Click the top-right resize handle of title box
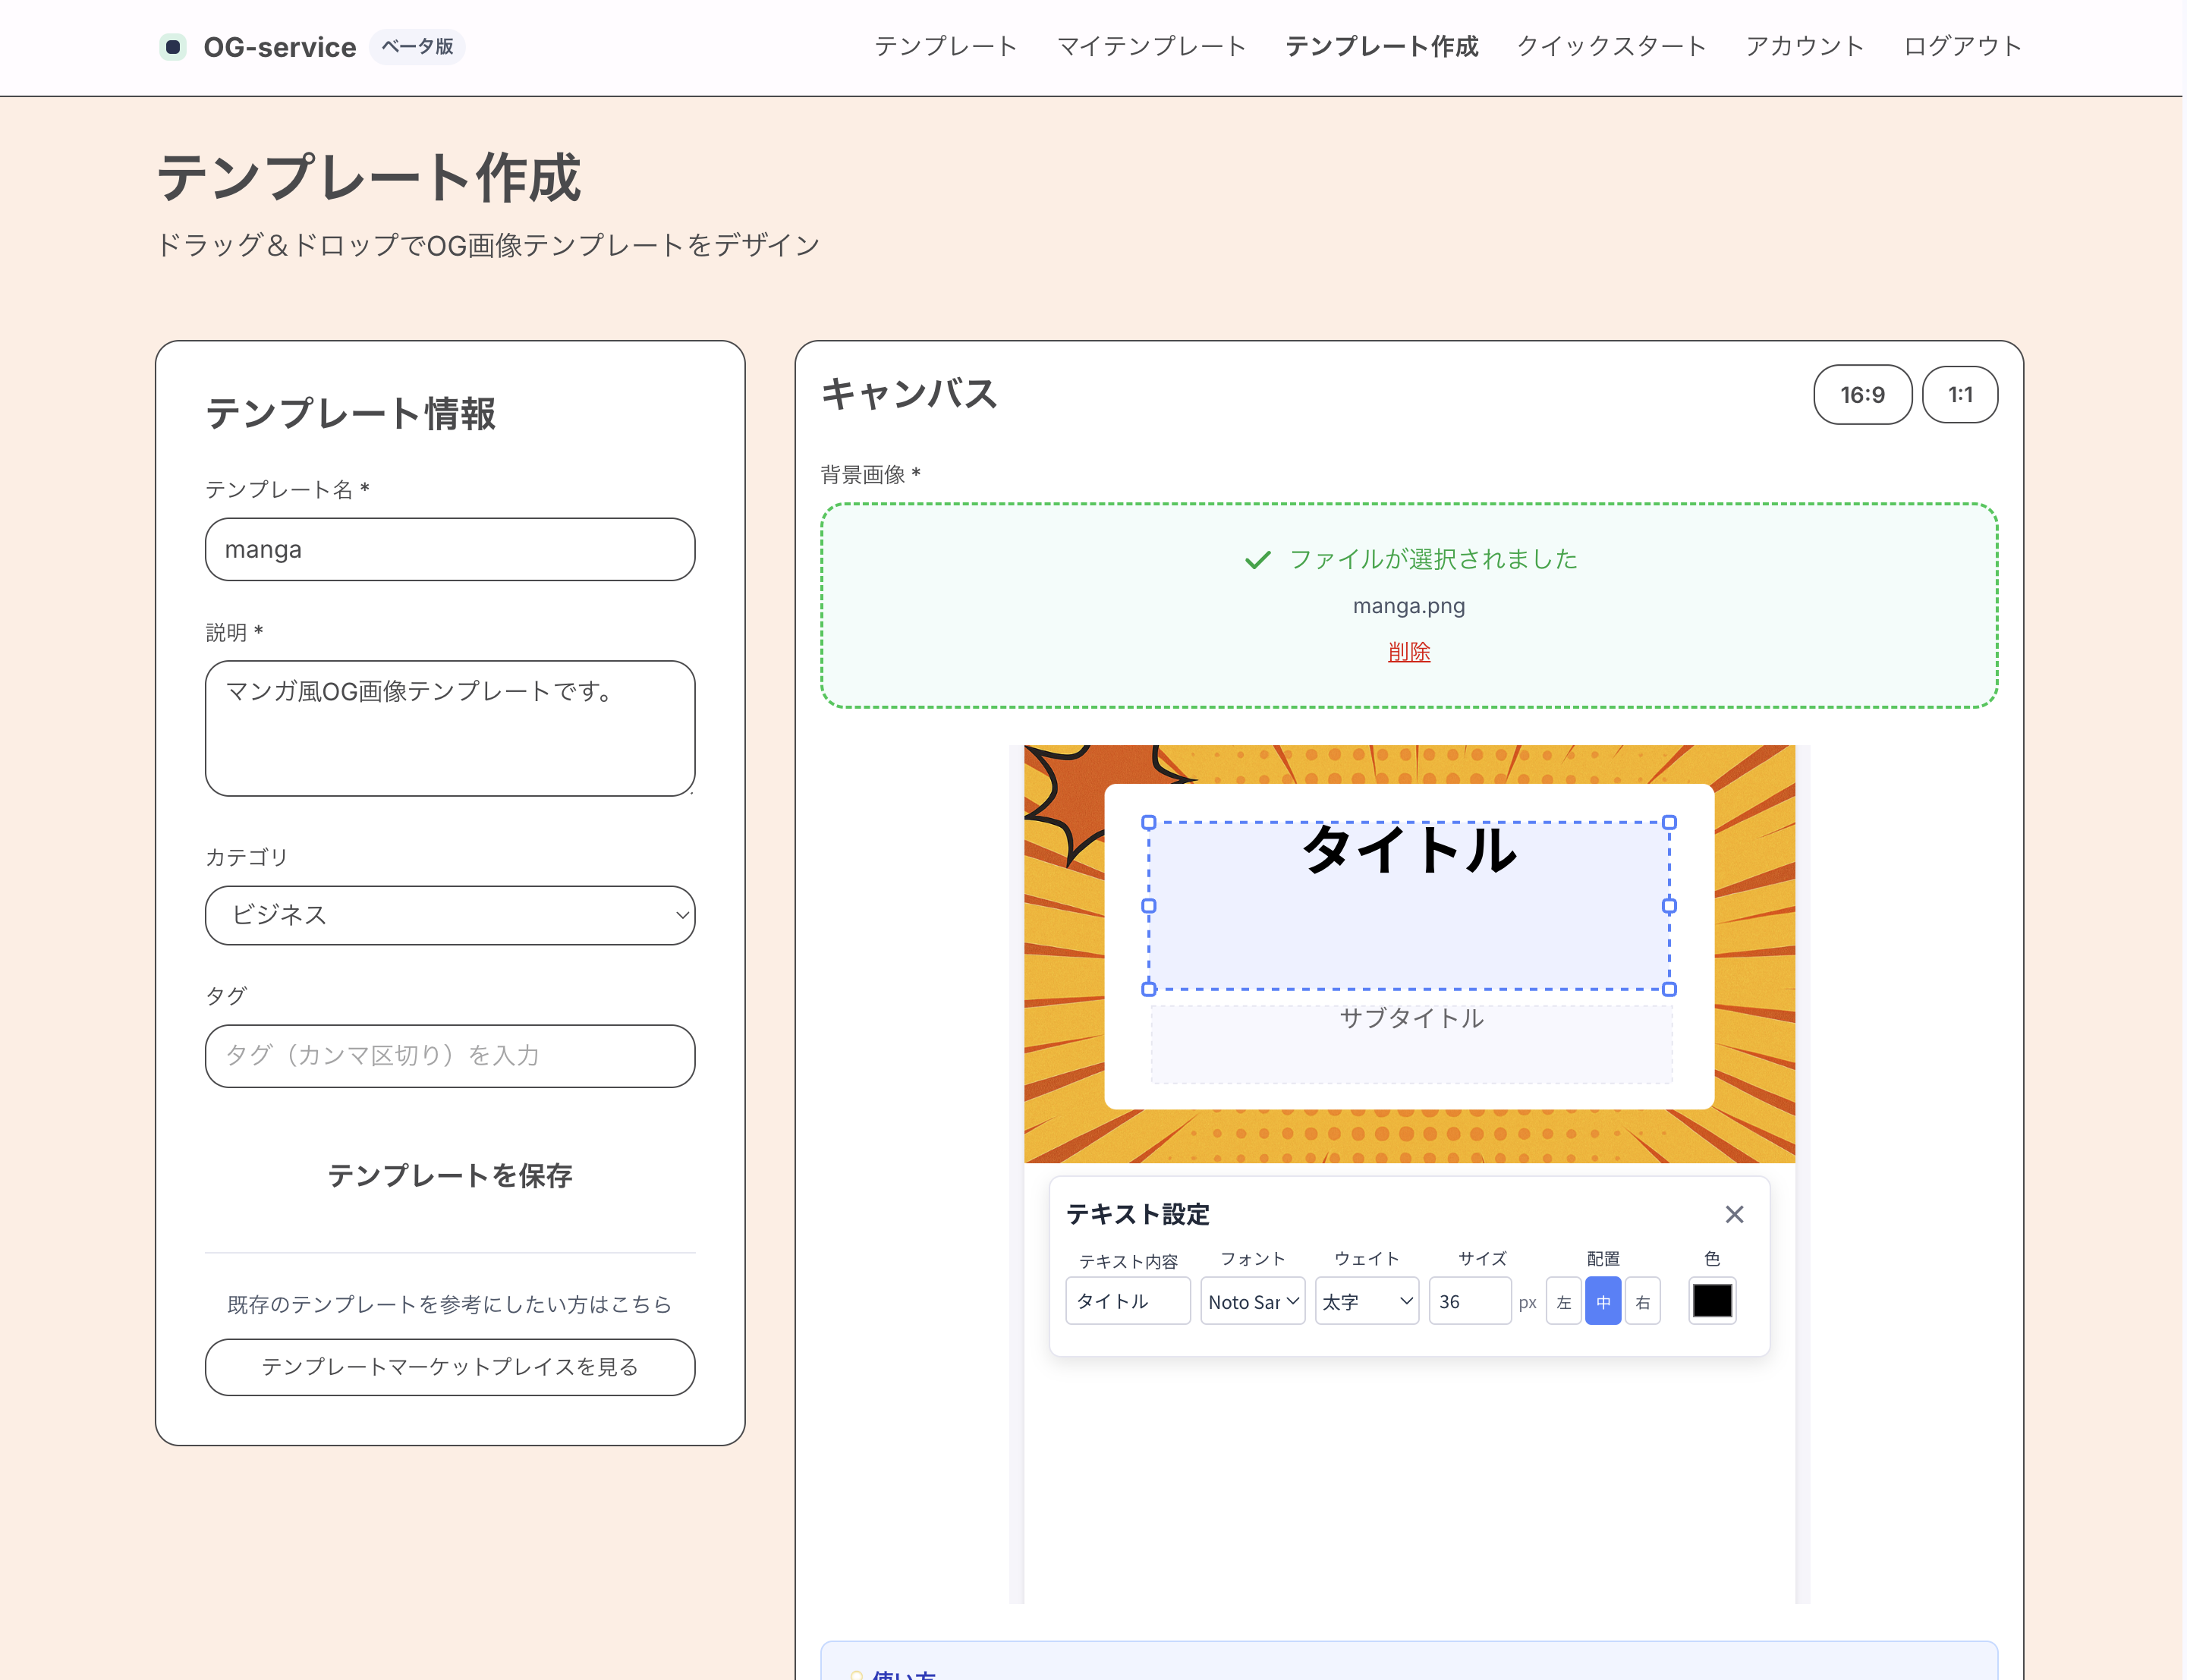The image size is (2187, 1680). [1669, 823]
